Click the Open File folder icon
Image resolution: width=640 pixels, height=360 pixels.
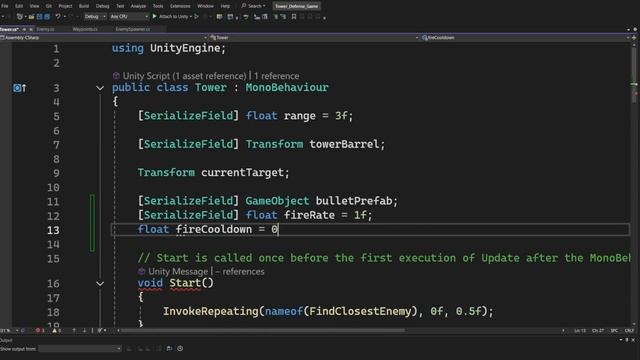[x=31, y=17]
